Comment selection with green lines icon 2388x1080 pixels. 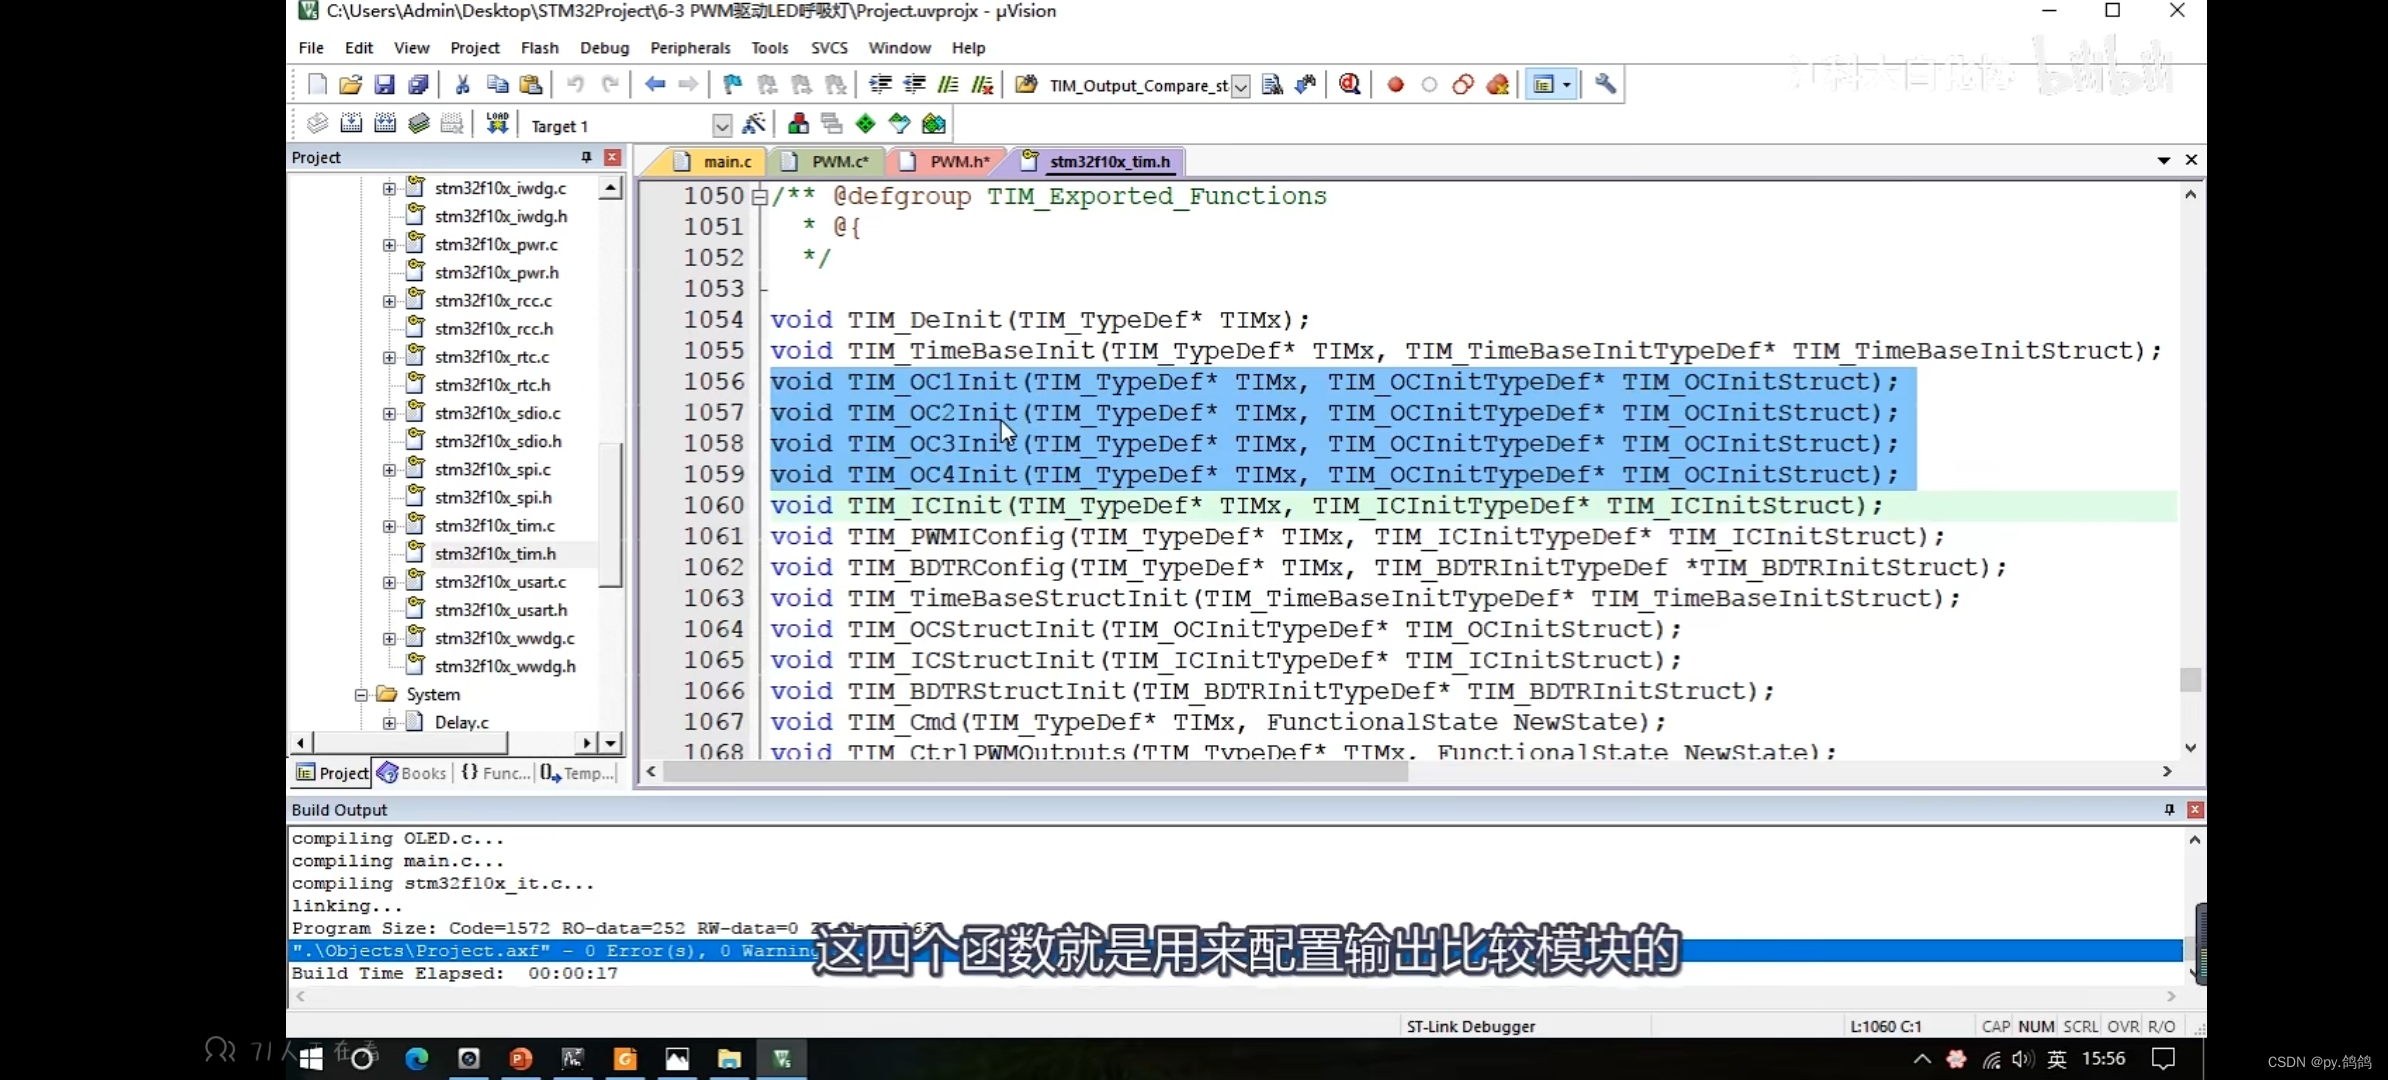948,85
